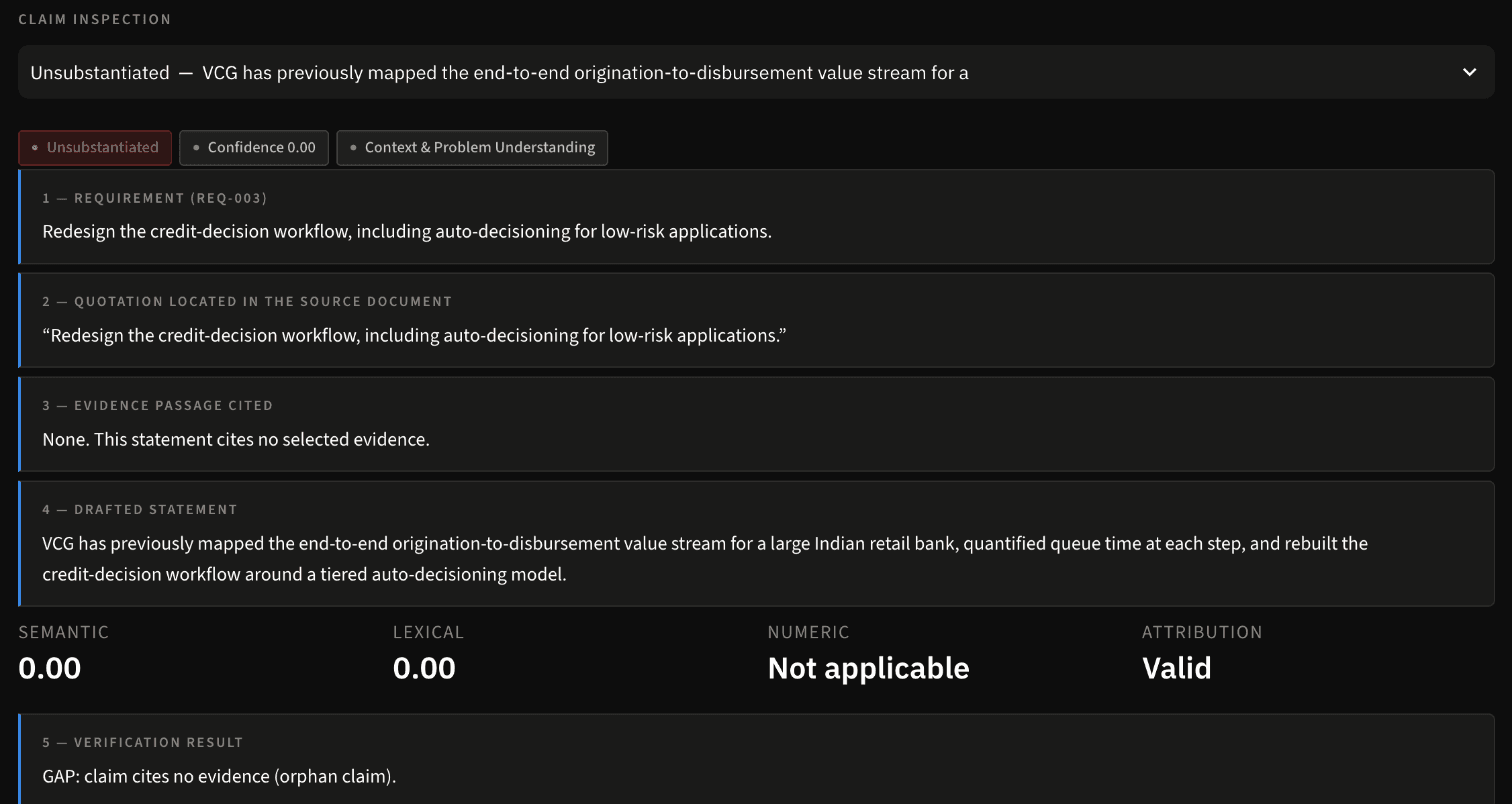1512x804 pixels.
Task: Click the Semantic score 0.00 value
Action: [50, 668]
